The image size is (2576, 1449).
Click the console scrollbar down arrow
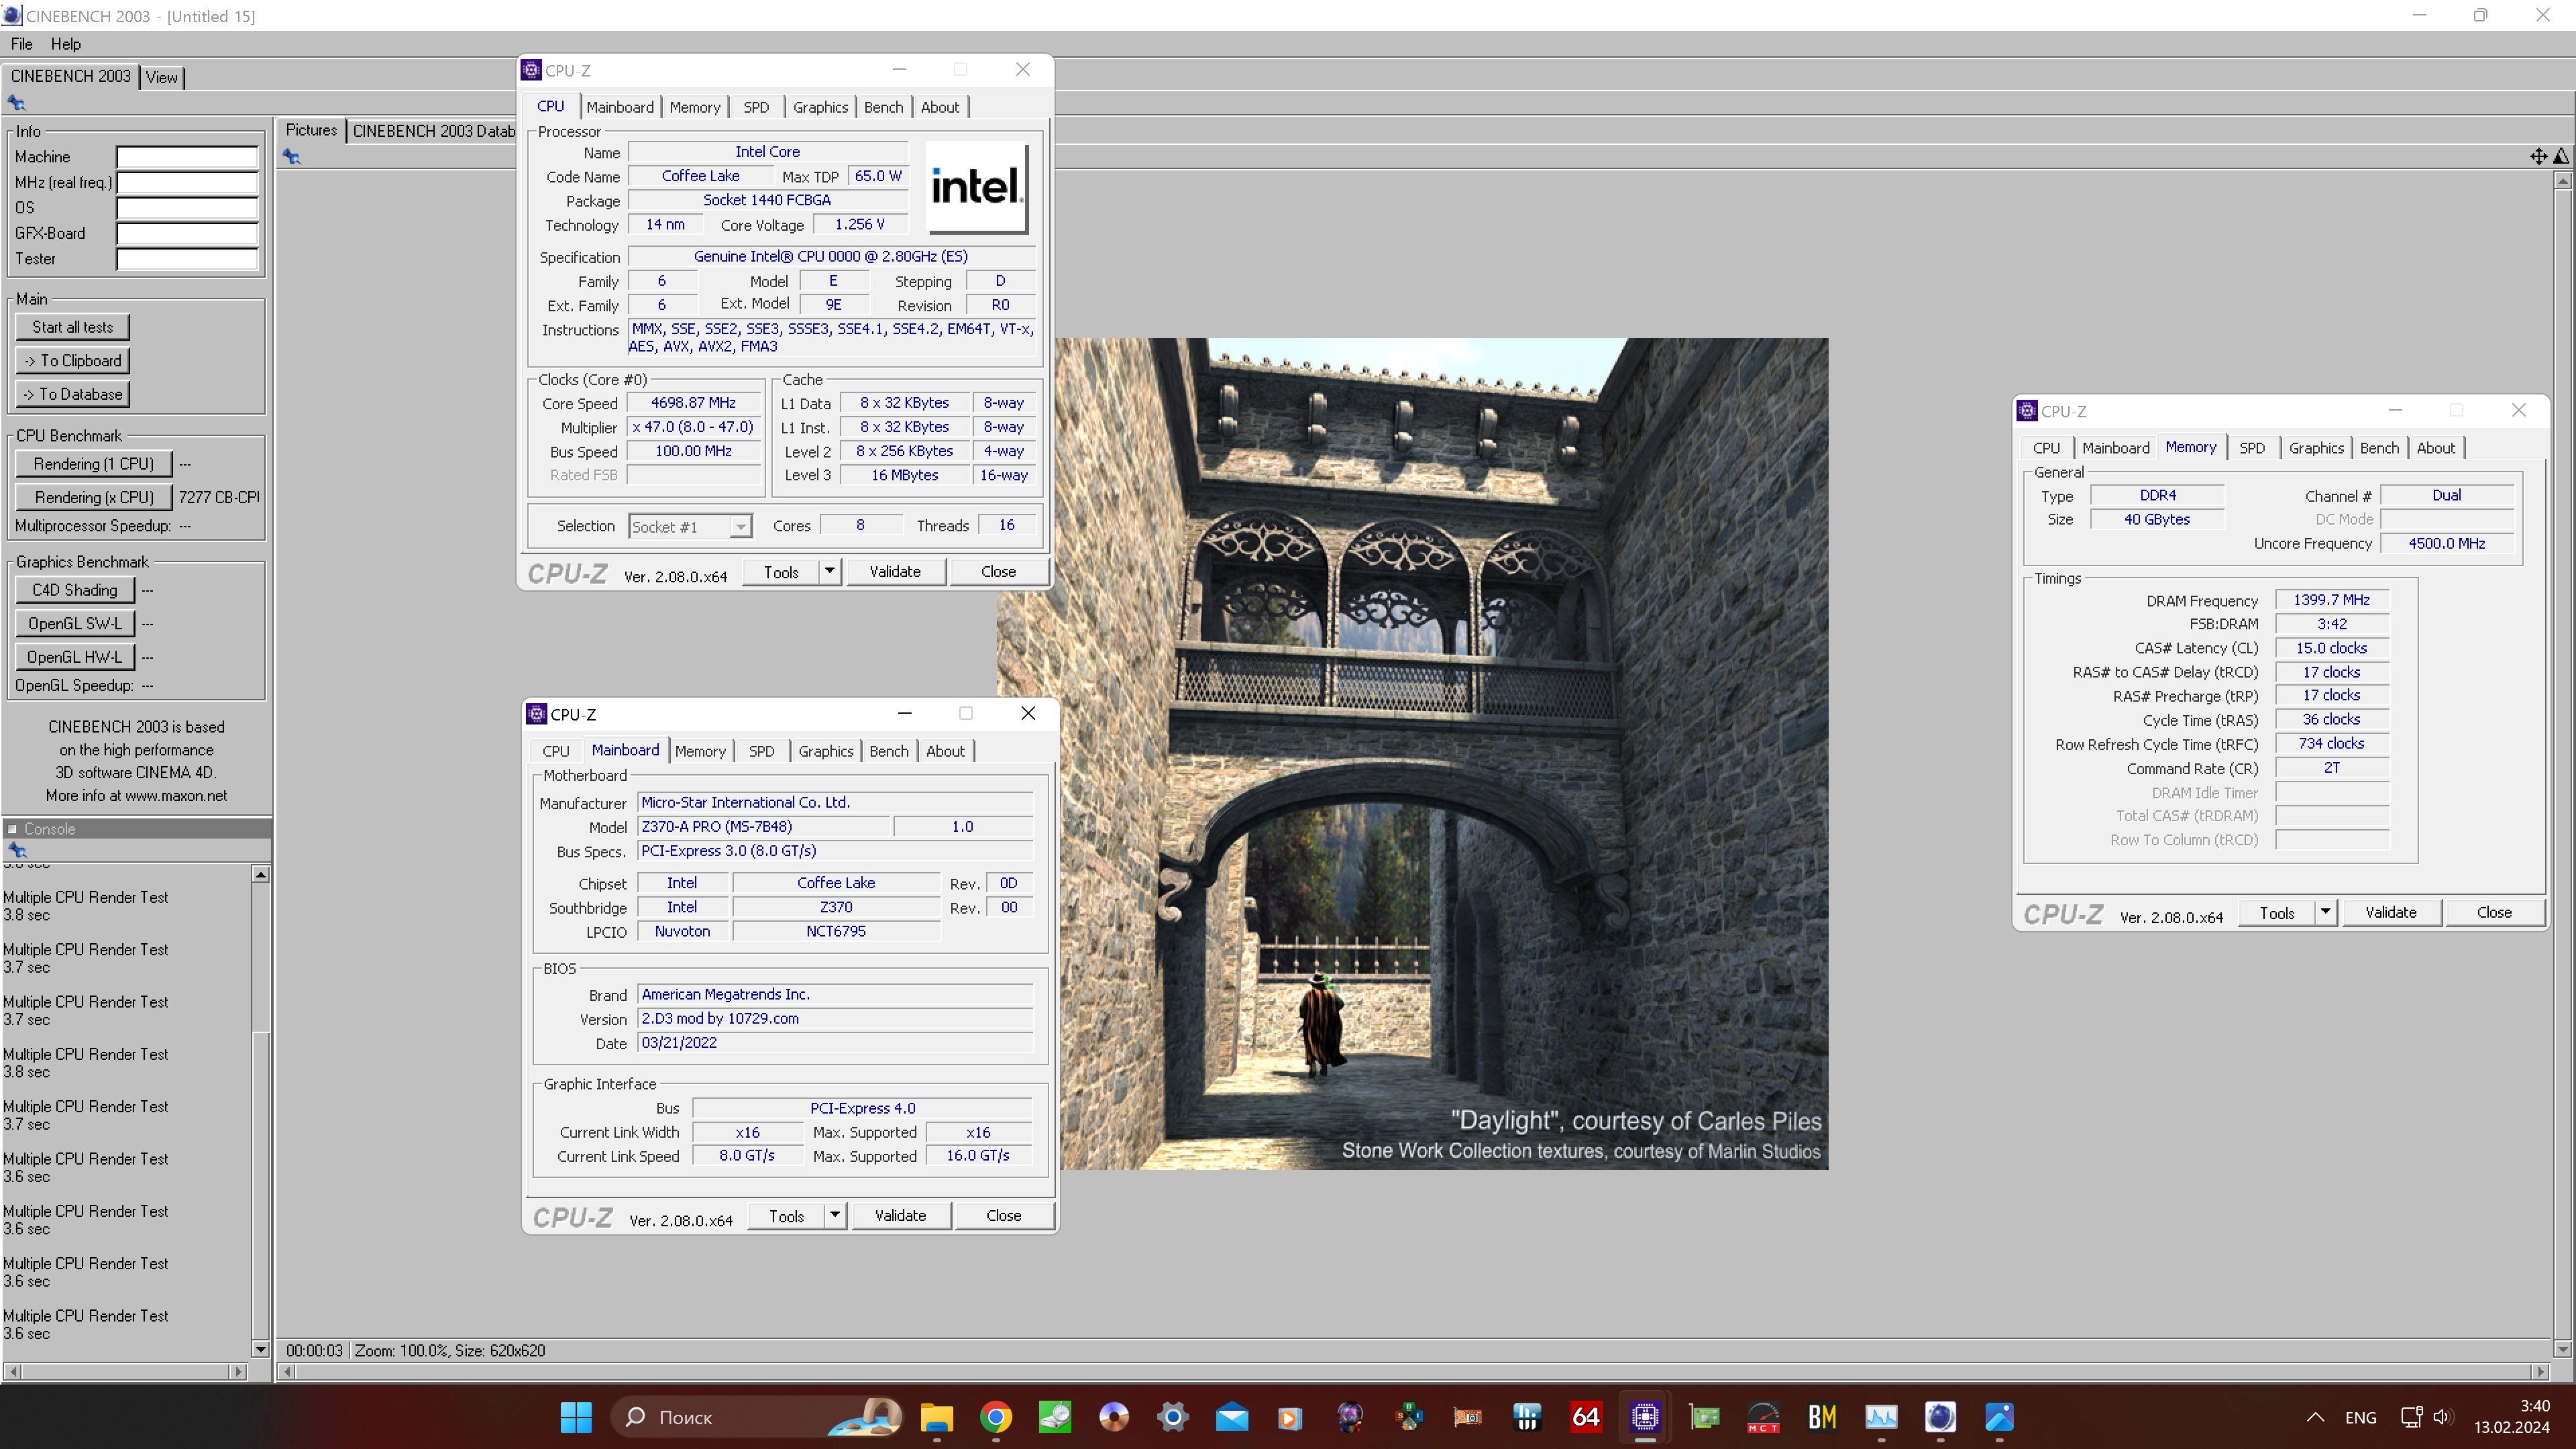[261, 1349]
